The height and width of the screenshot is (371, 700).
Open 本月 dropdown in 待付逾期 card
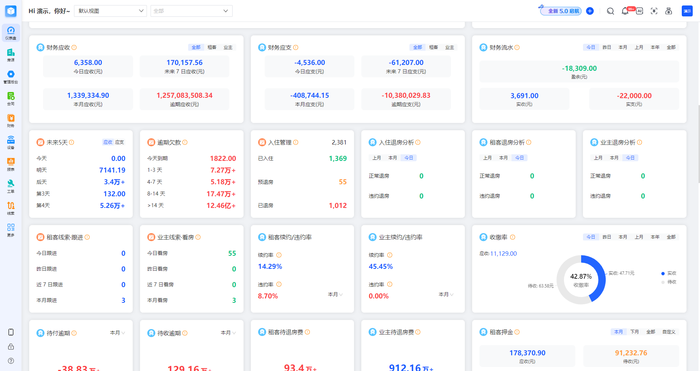point(117,333)
